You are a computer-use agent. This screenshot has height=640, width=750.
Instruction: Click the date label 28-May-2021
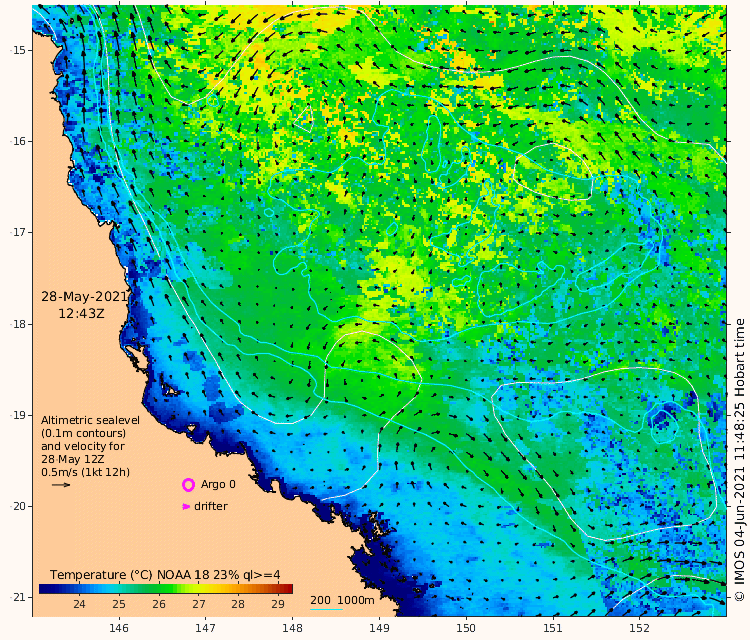point(85,297)
